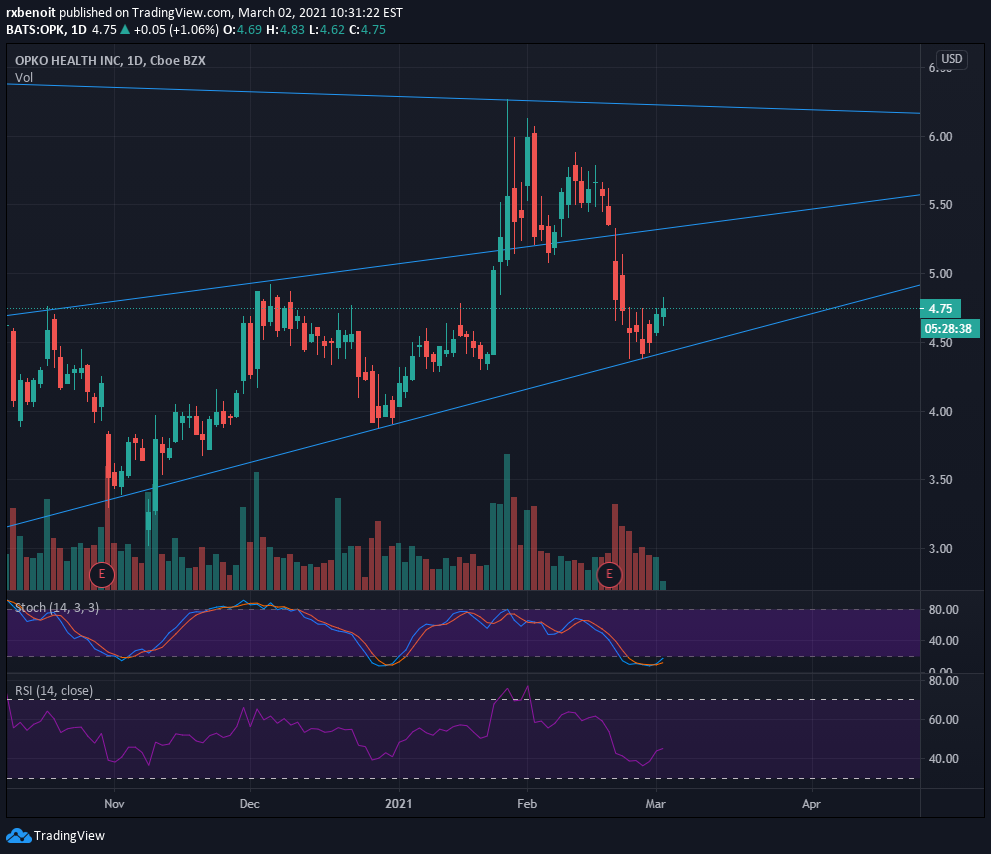Screen dimensions: 991x854
Task: Click the 5.50 price axis label
Action: [940, 205]
